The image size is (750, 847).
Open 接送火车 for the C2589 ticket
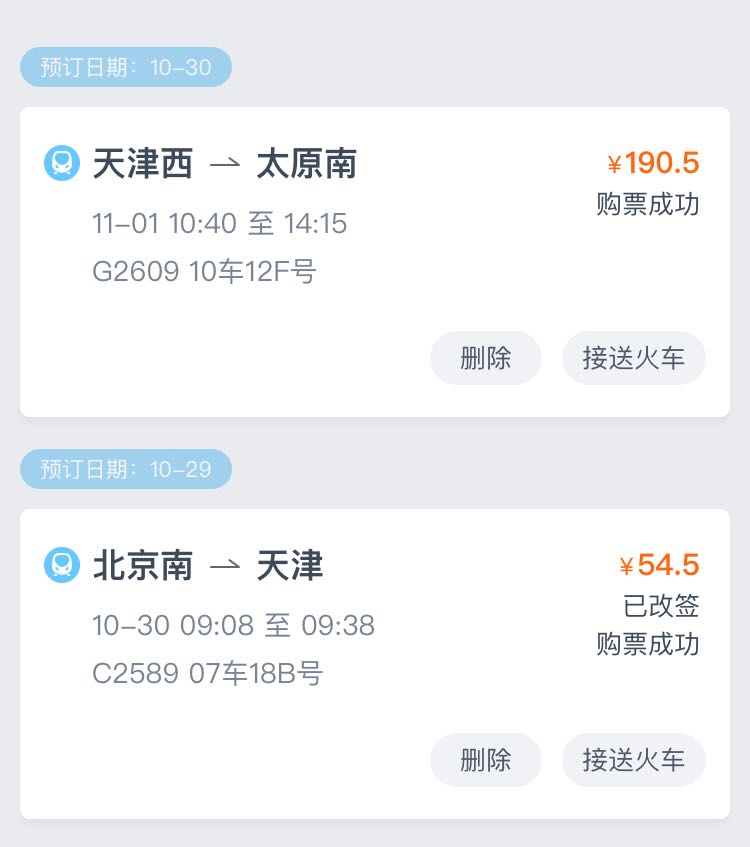pos(634,760)
